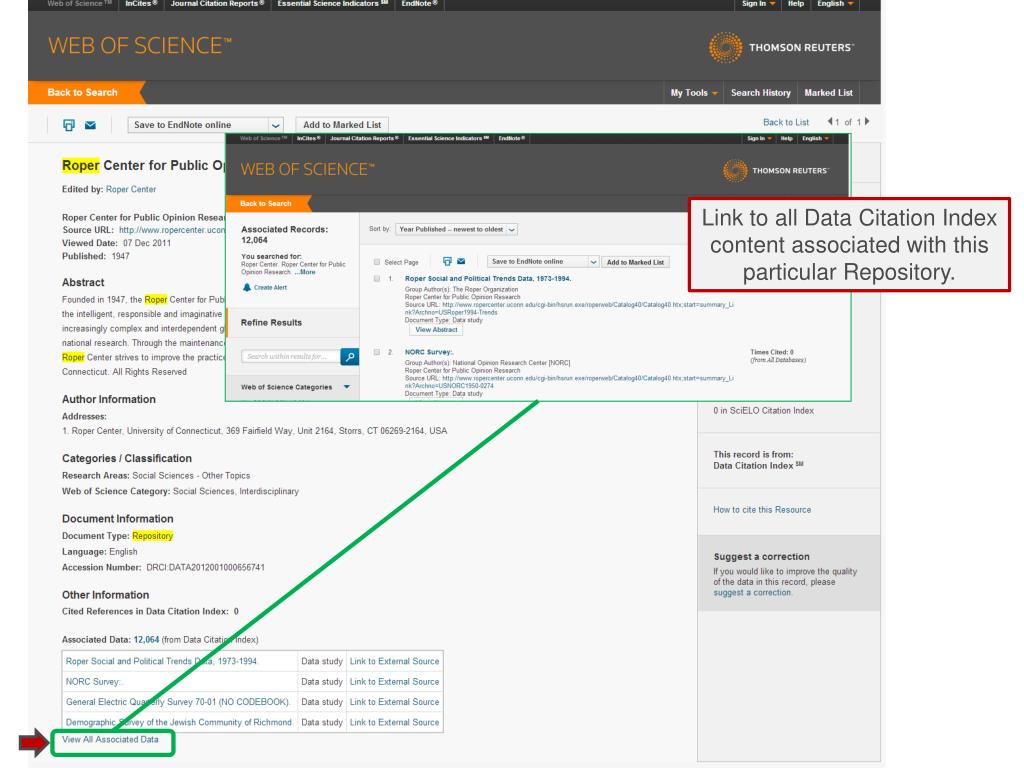Tick checkbox for Roper Social and Political Trends result
1024x768 pixels.
click(377, 279)
